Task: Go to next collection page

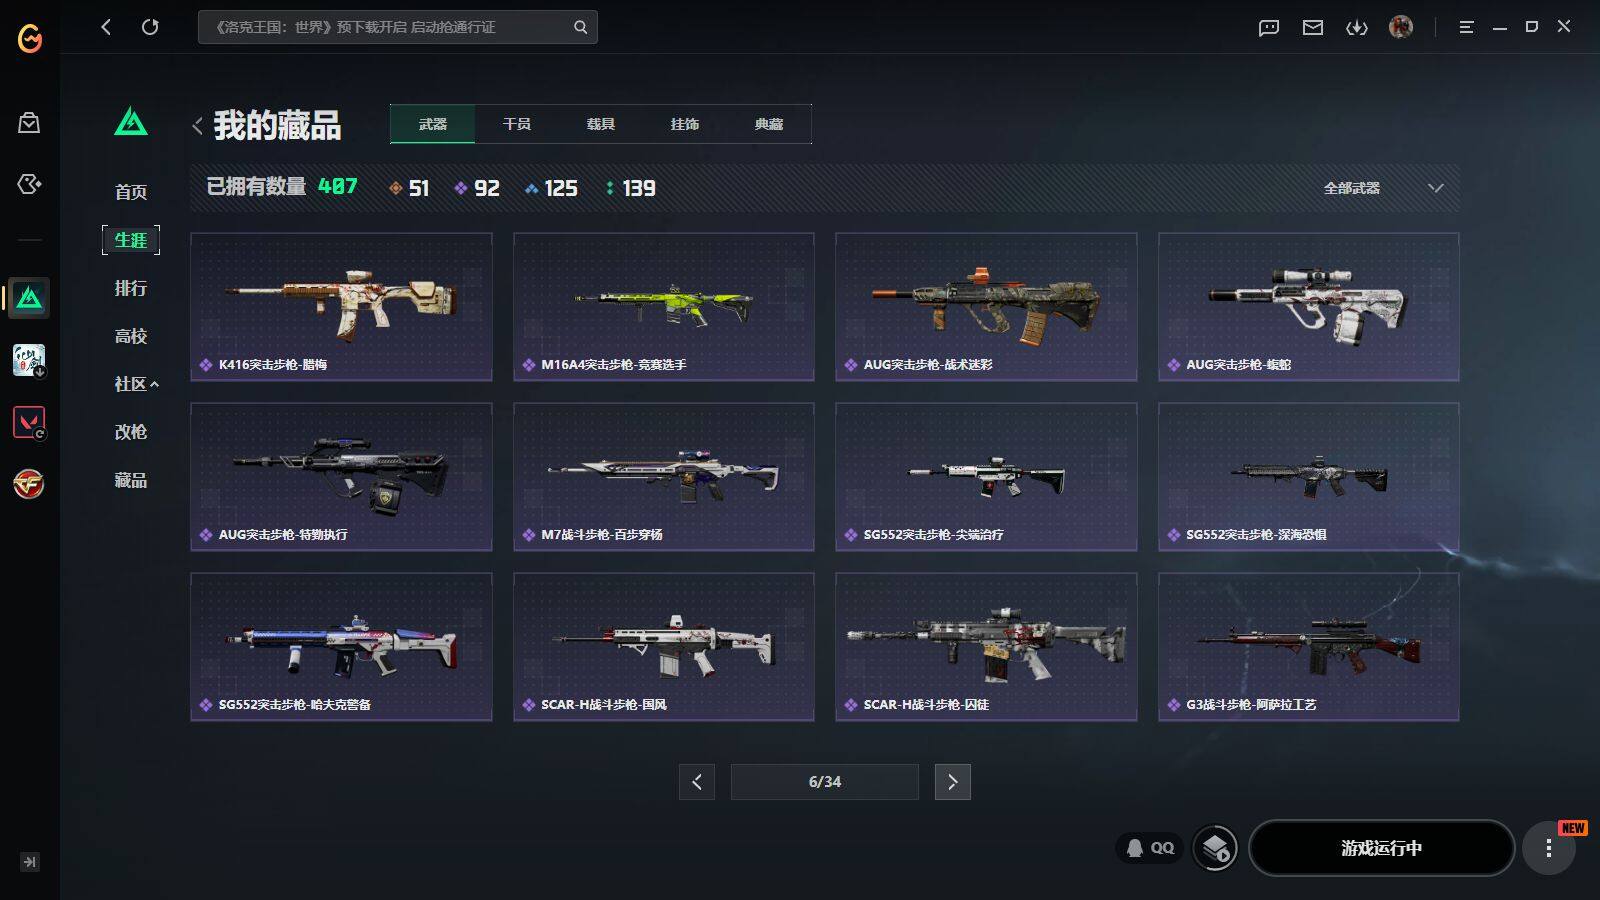Action: (x=952, y=782)
